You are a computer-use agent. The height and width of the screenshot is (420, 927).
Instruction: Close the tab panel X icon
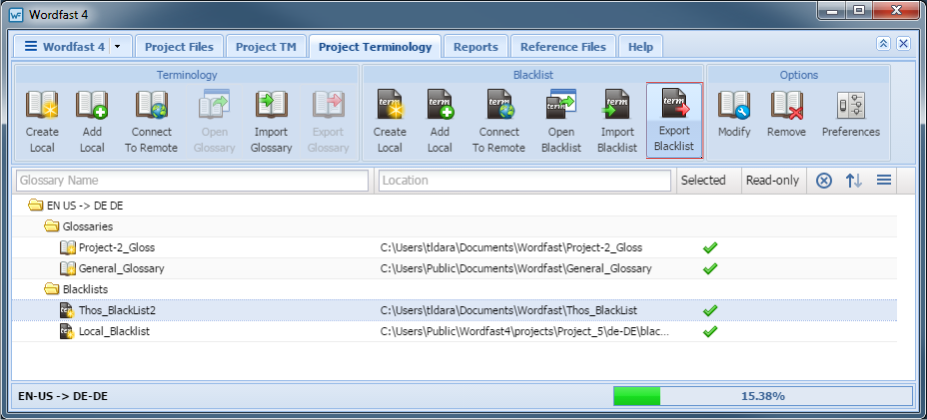pyautogui.click(x=903, y=44)
